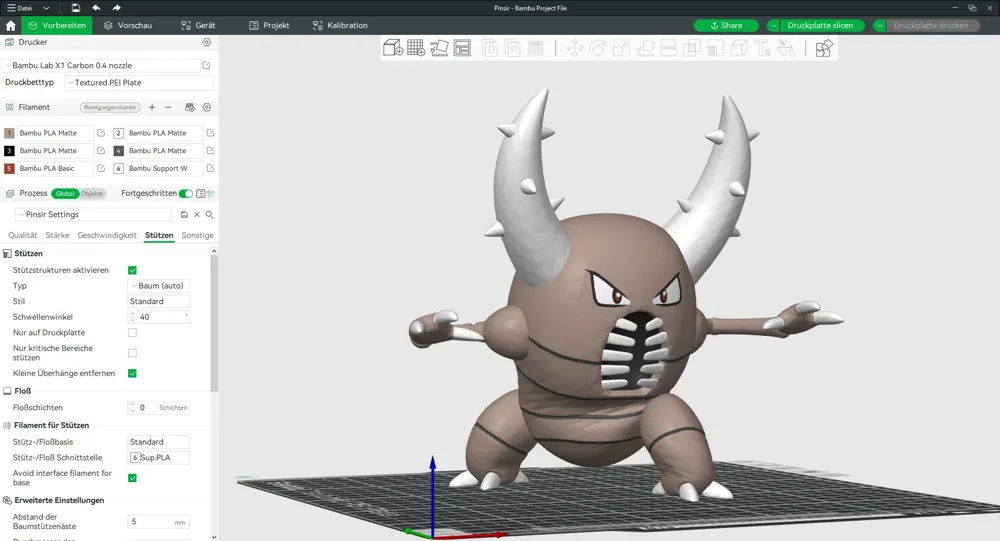Open the Stil Standard dropdown
The height and width of the screenshot is (541, 1000).
(x=159, y=301)
